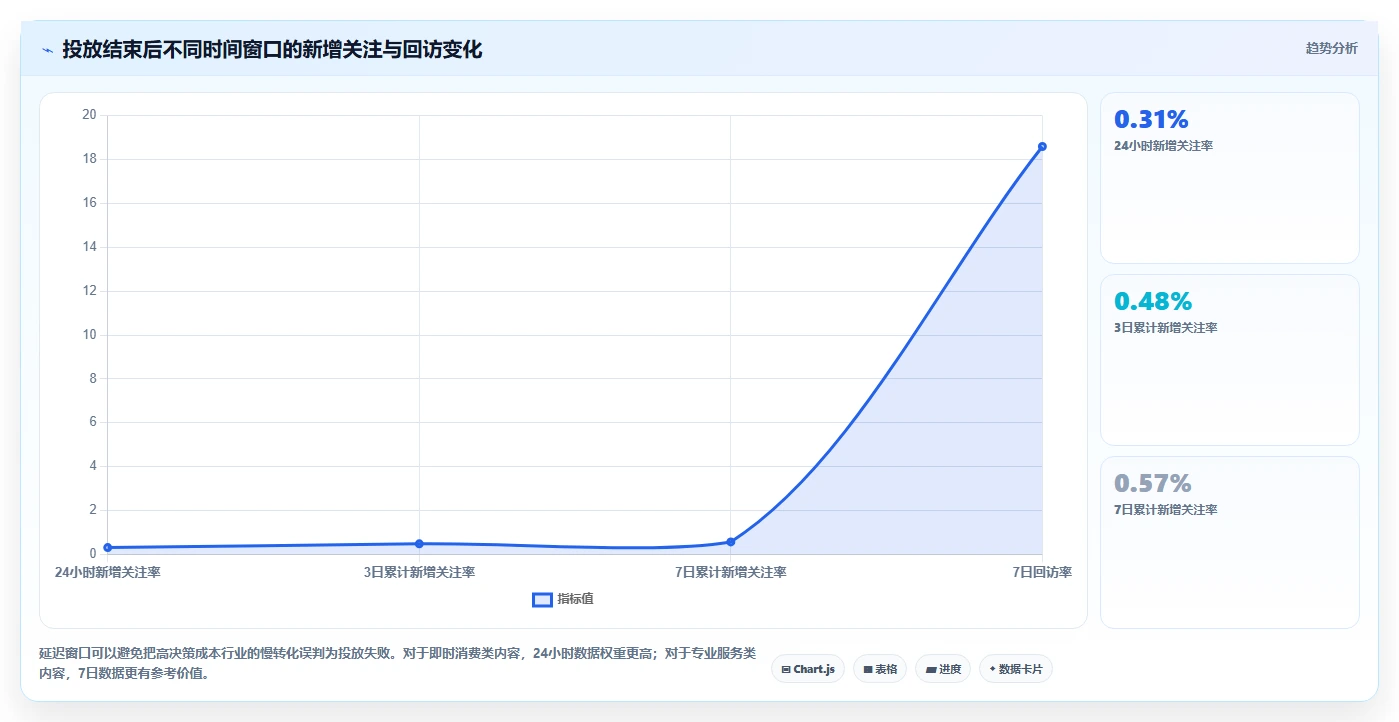This screenshot has width=1399, height=722.
Task: Click the 24小时新增关注率 data point
Action: 108,547
